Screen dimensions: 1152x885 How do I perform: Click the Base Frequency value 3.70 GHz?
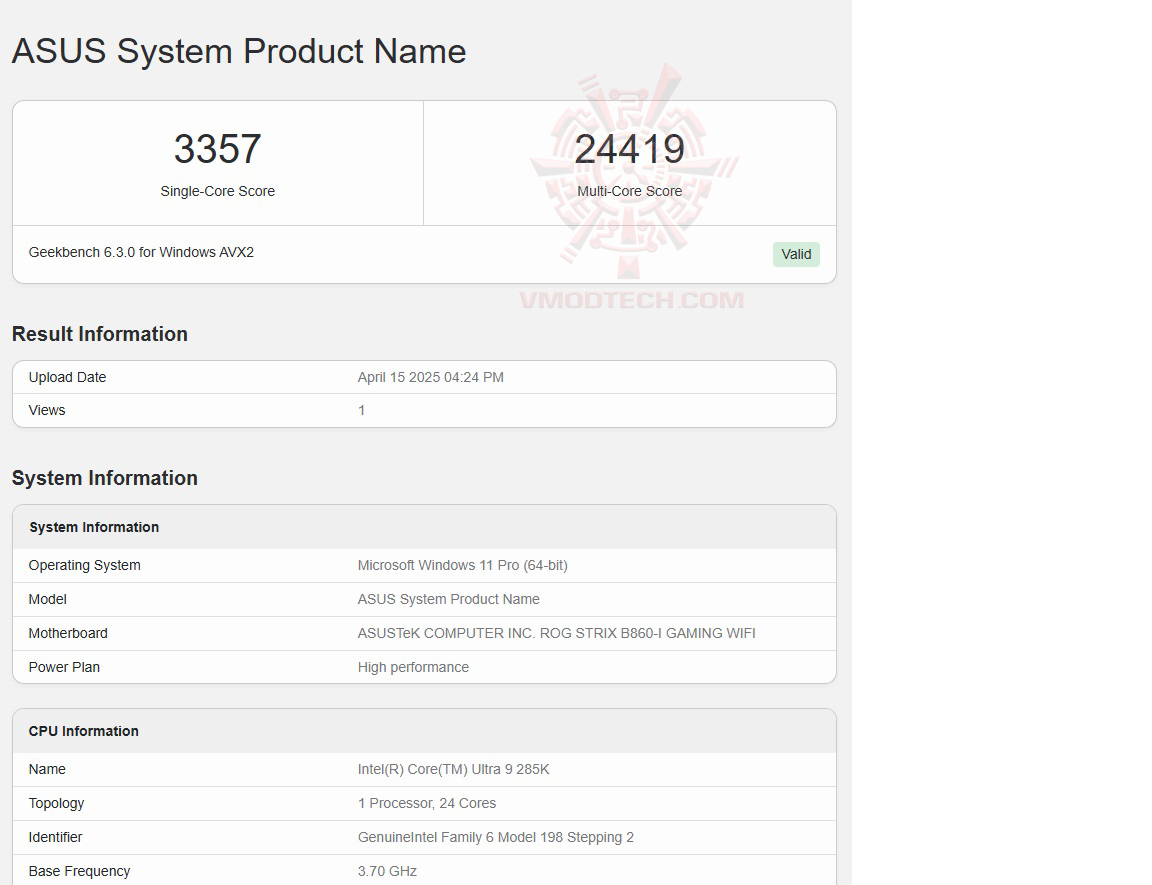point(387,871)
